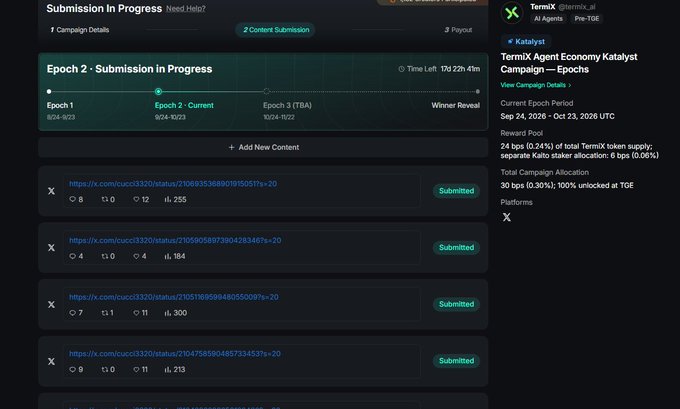Click the 'Epoch 1' label

[x=60, y=105]
